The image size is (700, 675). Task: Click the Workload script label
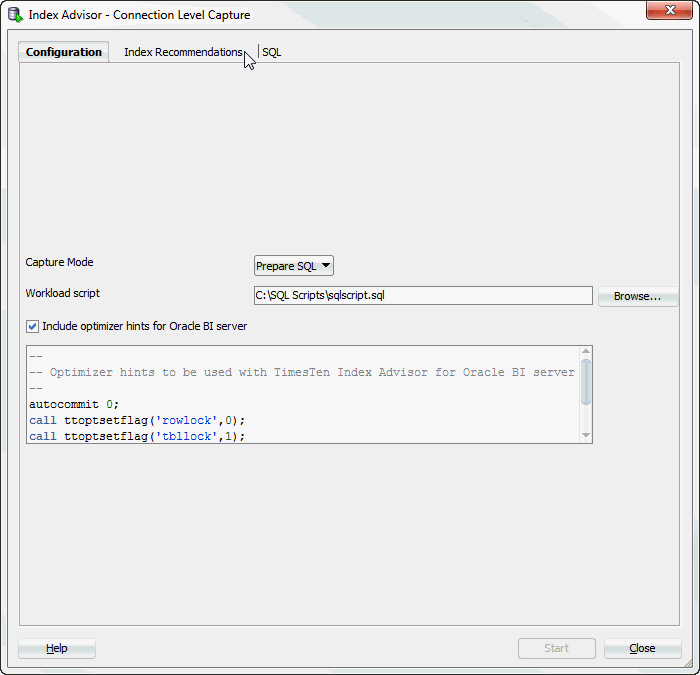tap(62, 293)
